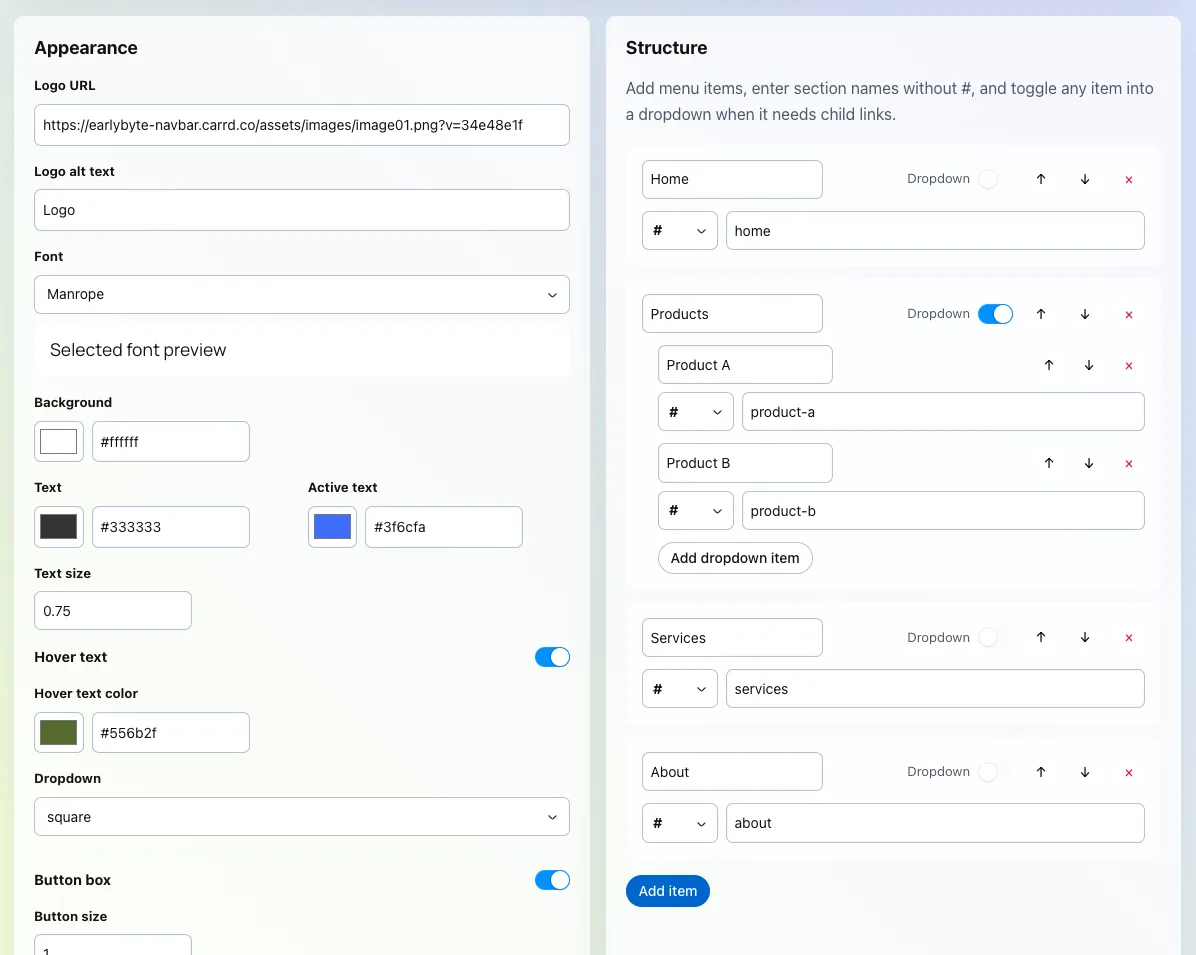Open link type select for about
The height and width of the screenshot is (955, 1196).
(680, 823)
